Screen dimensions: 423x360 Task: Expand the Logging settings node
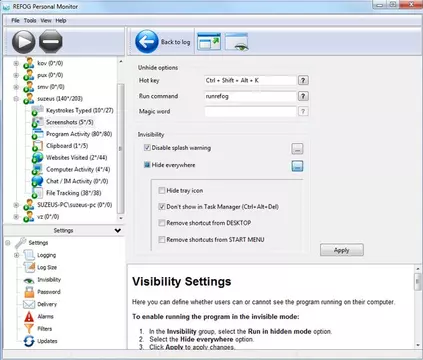coord(16,255)
